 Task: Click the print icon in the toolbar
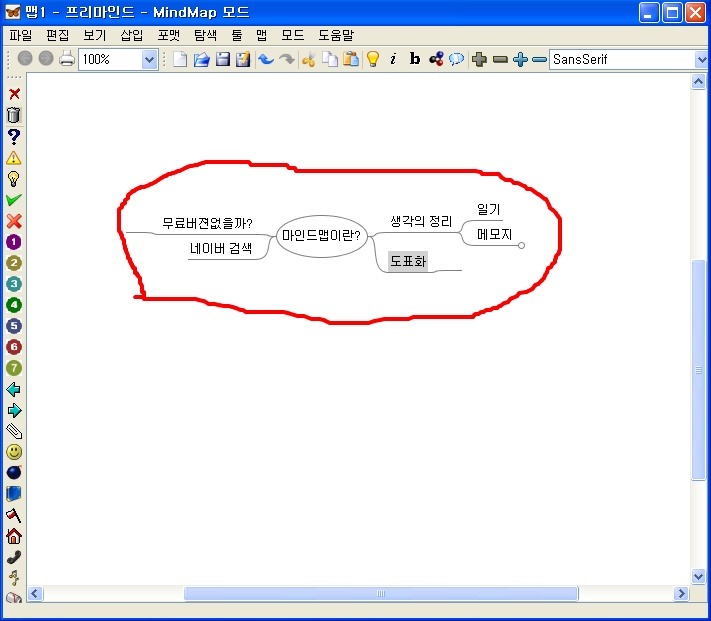[x=67, y=59]
